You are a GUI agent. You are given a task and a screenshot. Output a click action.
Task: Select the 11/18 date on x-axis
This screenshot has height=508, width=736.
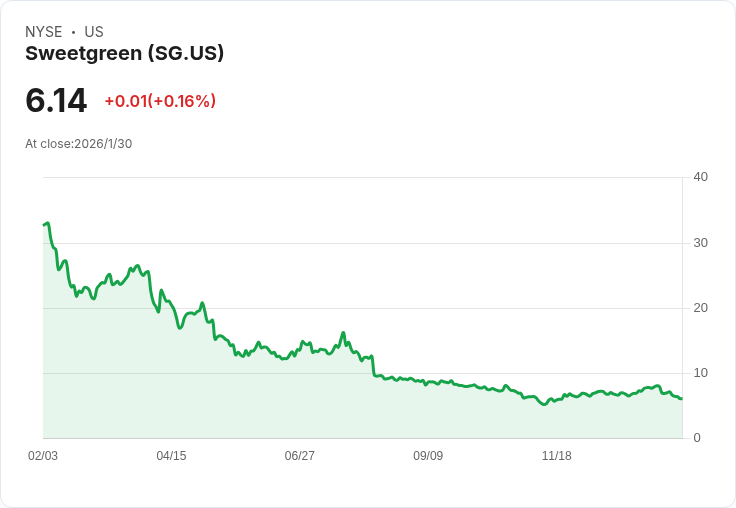pyautogui.click(x=556, y=456)
